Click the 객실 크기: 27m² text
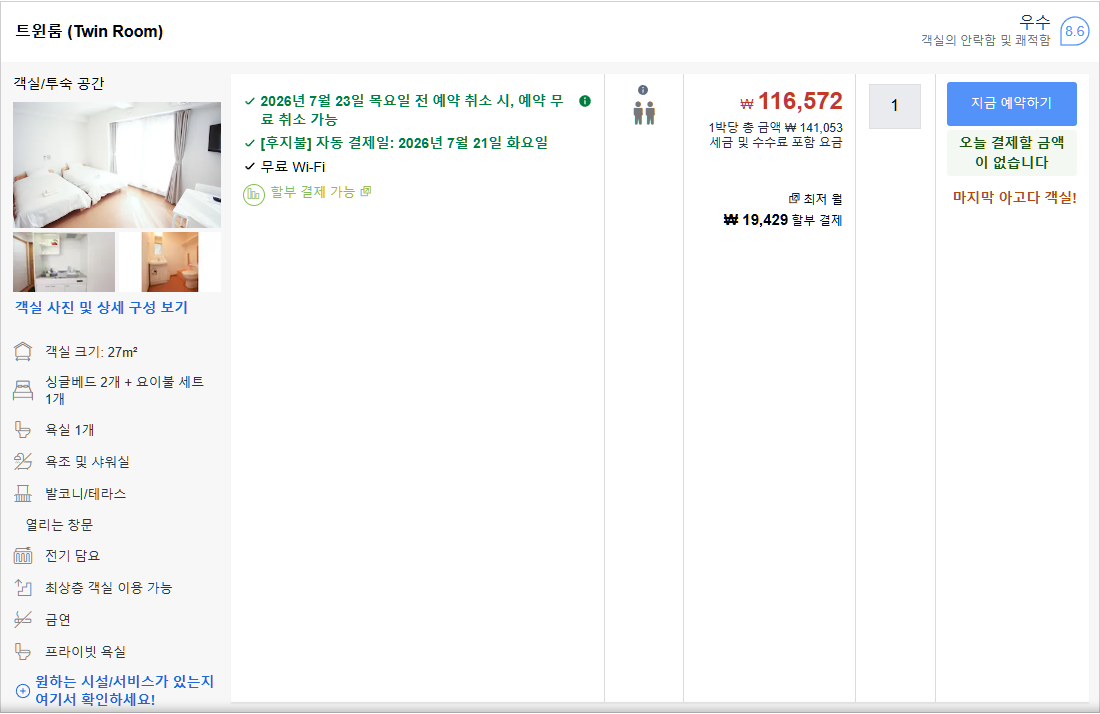Screen dimensions: 1100x714 91,351
